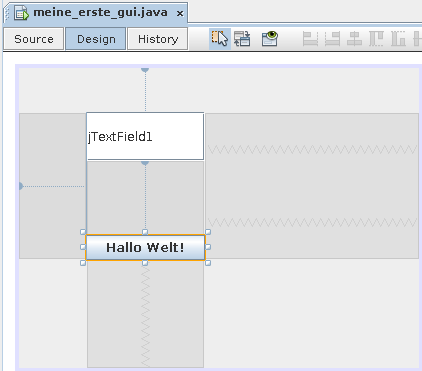The height and width of the screenshot is (371, 422).
Task: Click the top-left resize handle of Hallo Welt!
Action: coord(83,232)
